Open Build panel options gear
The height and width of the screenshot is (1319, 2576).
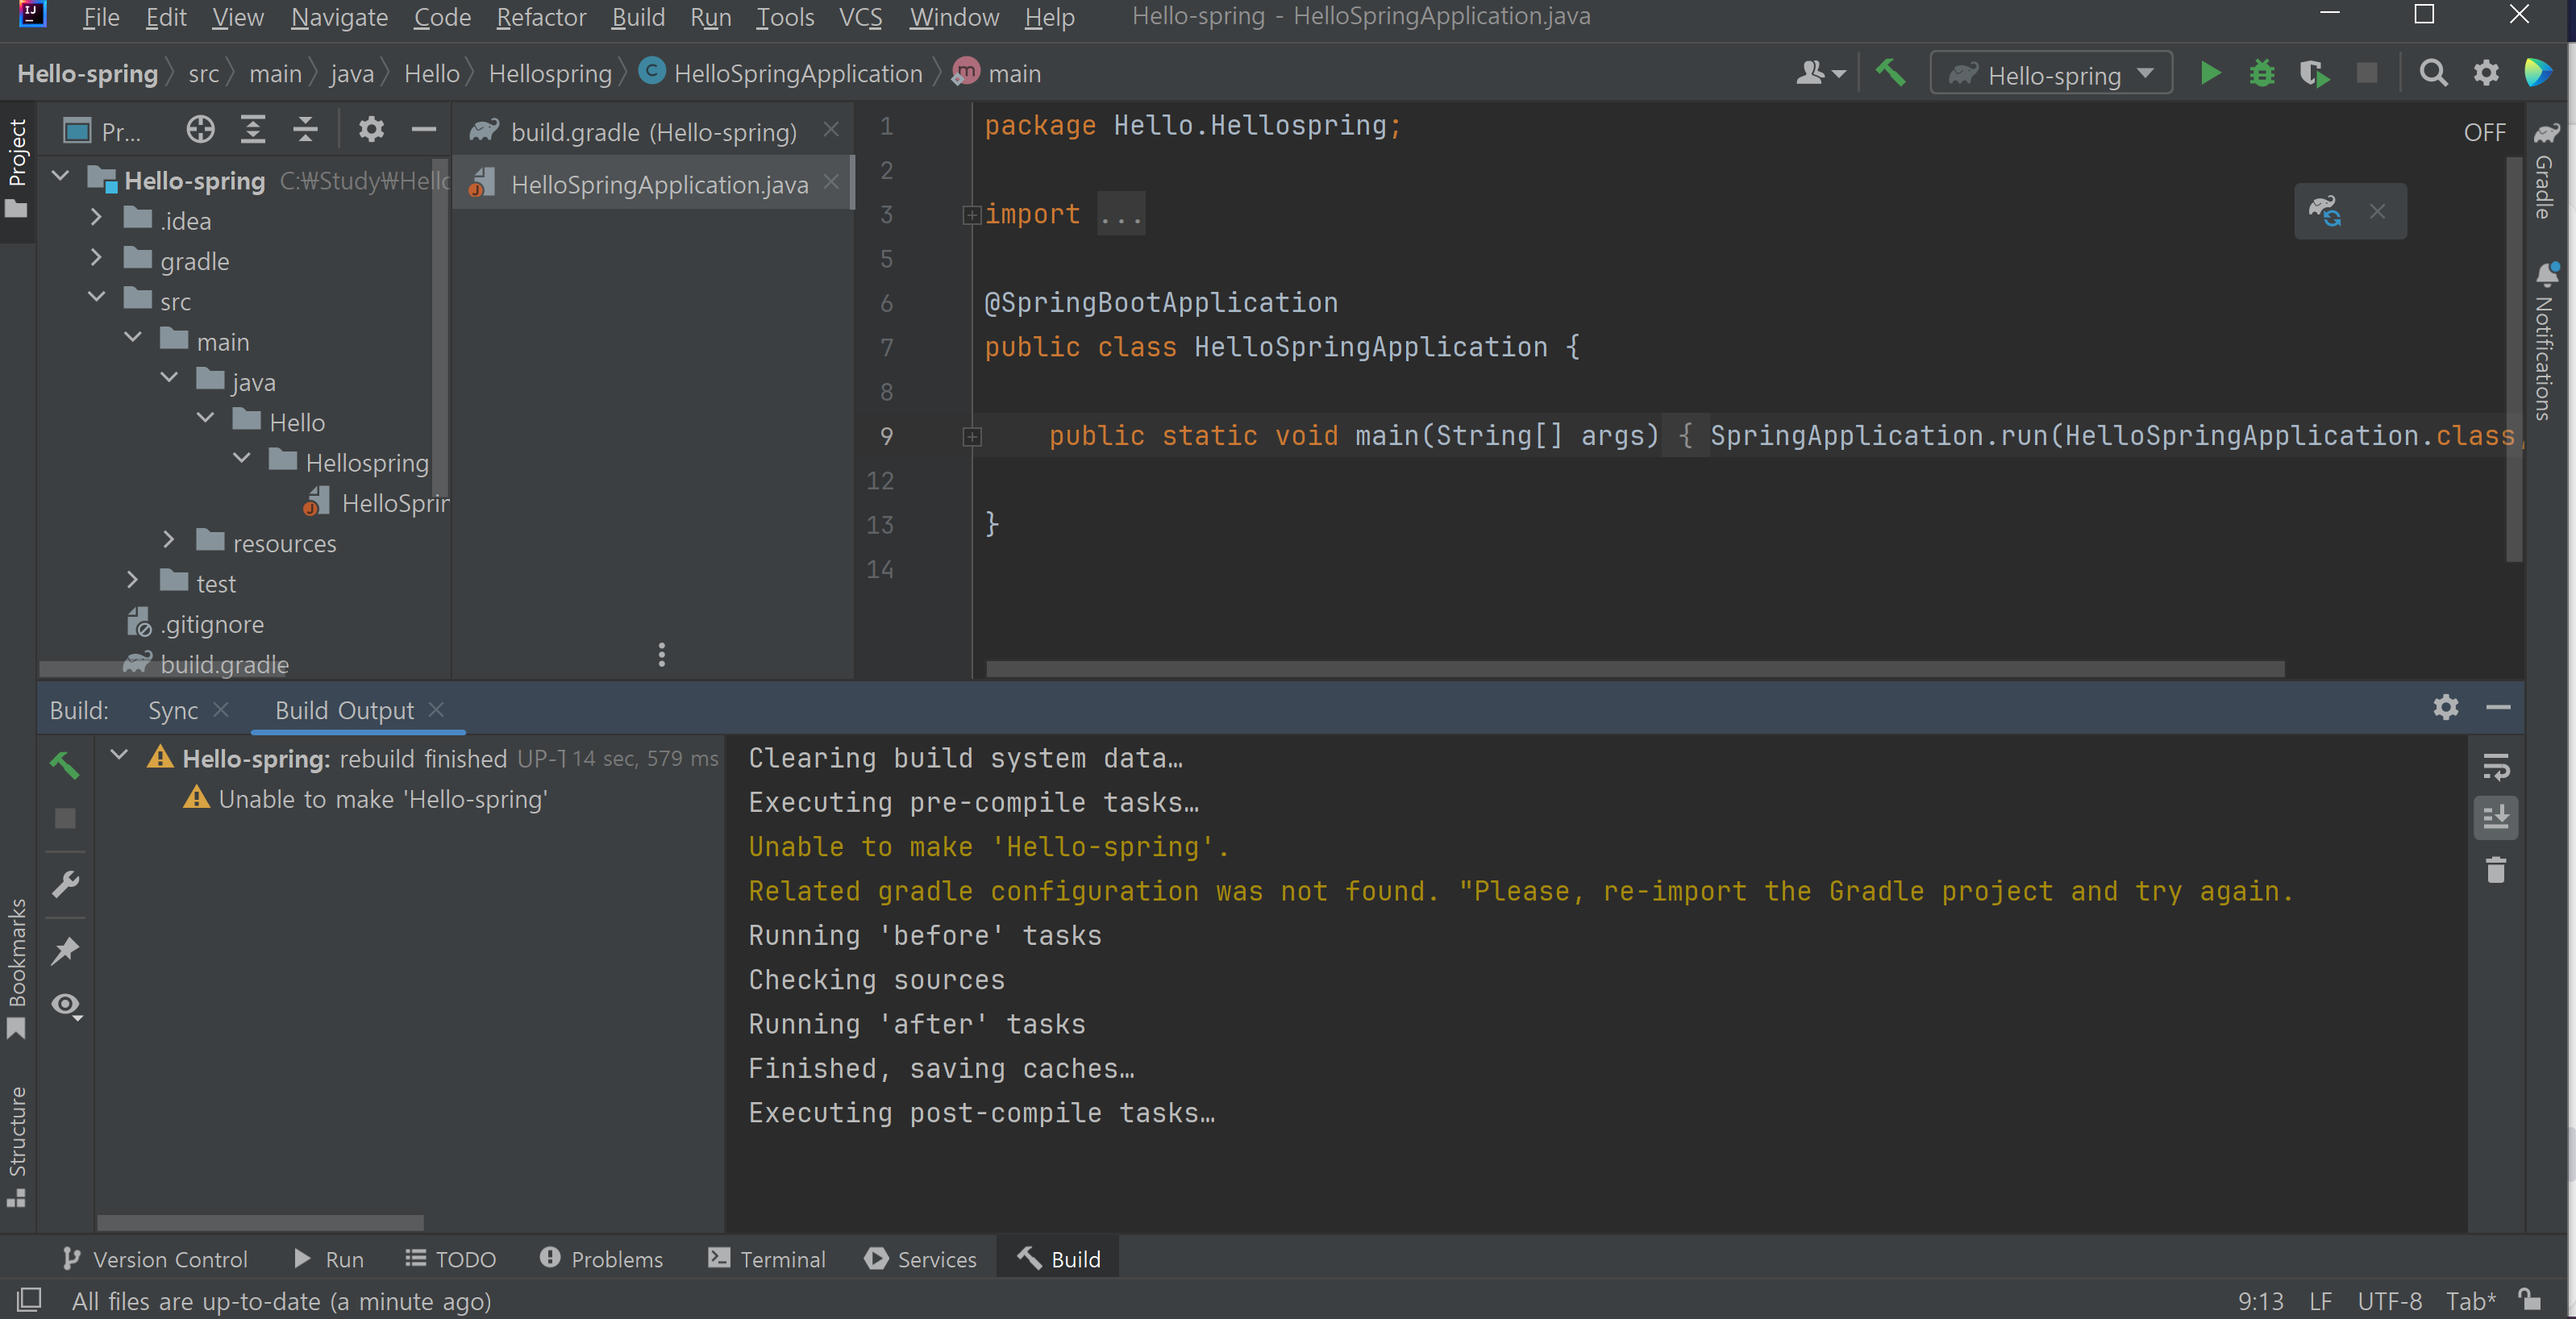point(2446,707)
